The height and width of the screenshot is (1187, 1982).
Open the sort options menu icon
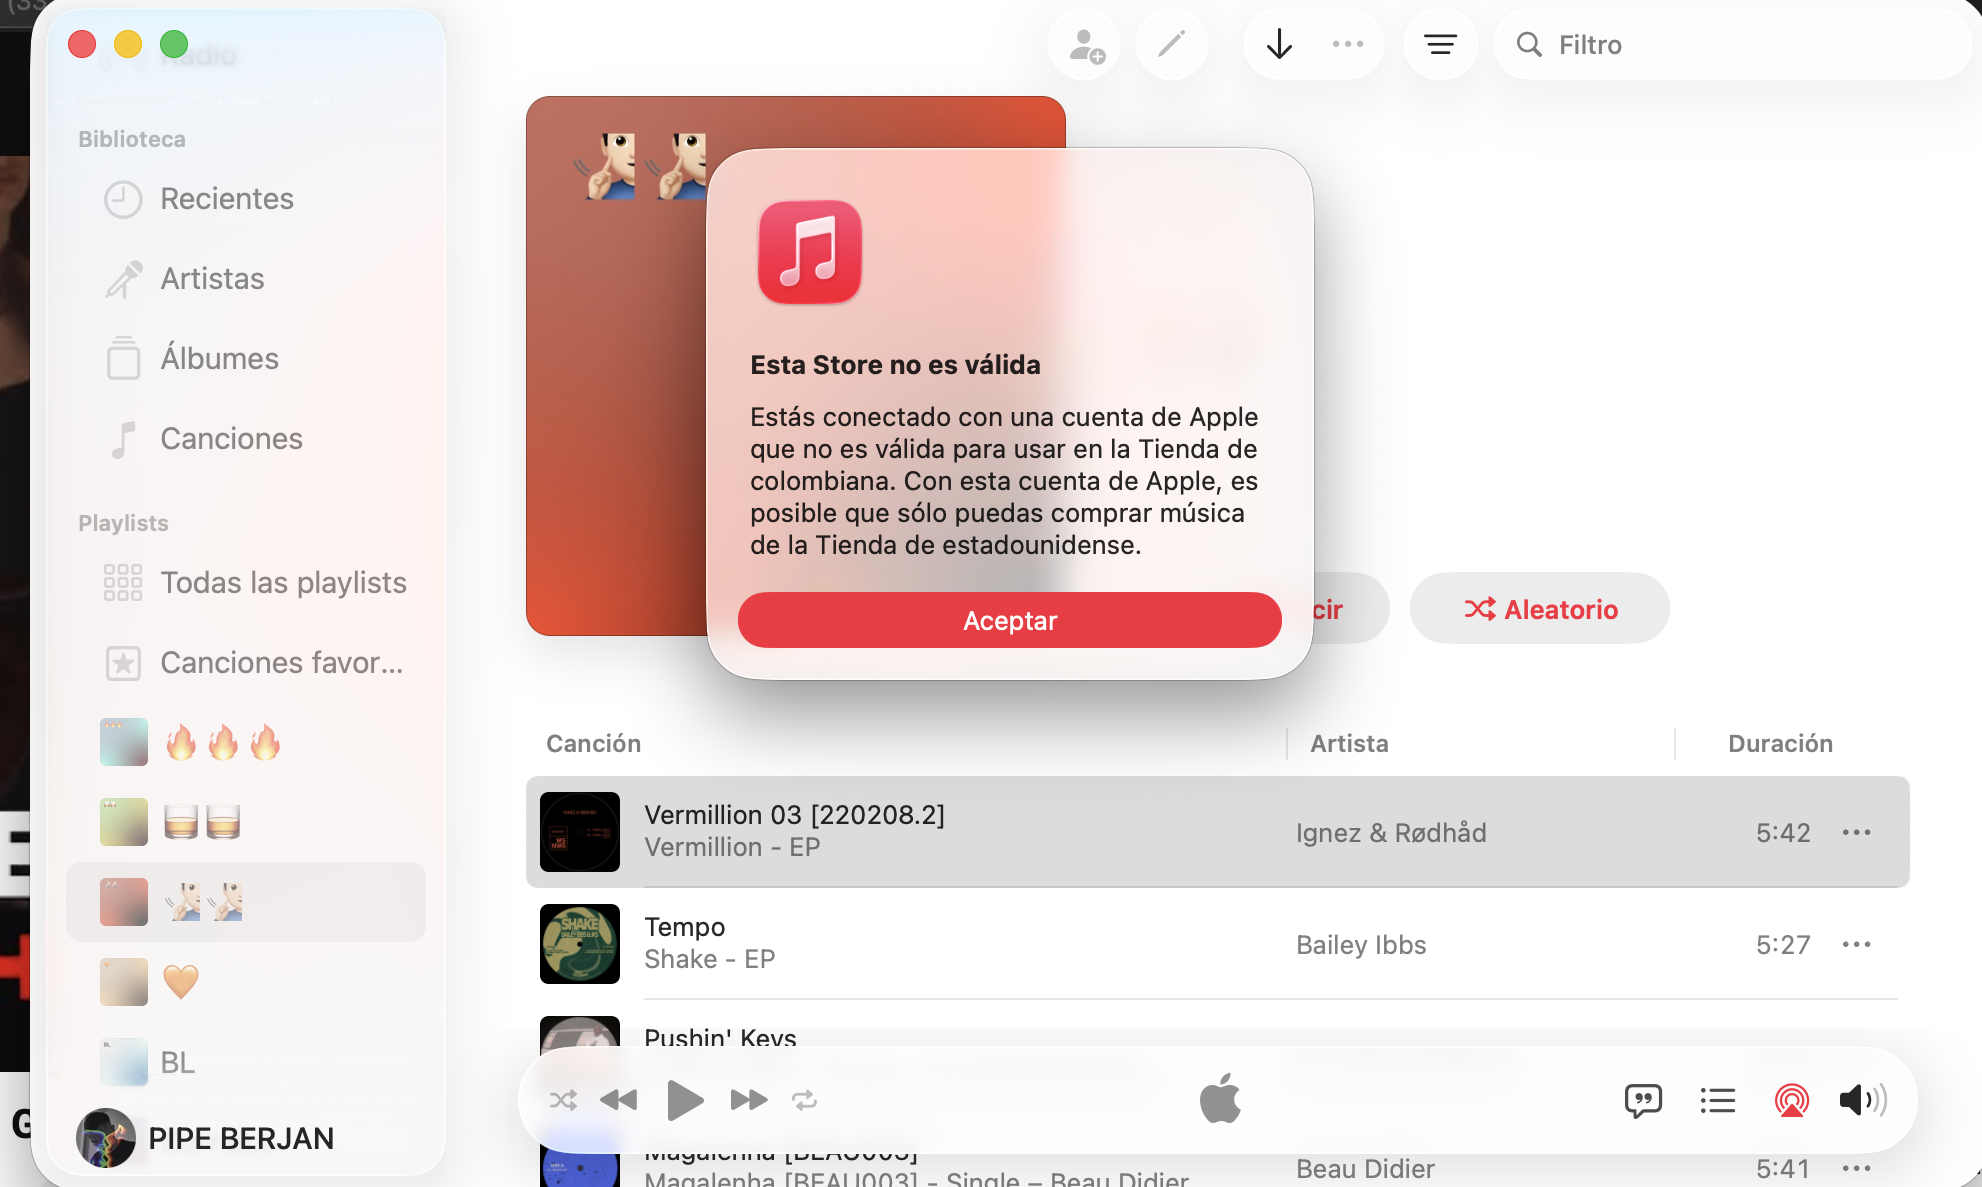point(1440,45)
